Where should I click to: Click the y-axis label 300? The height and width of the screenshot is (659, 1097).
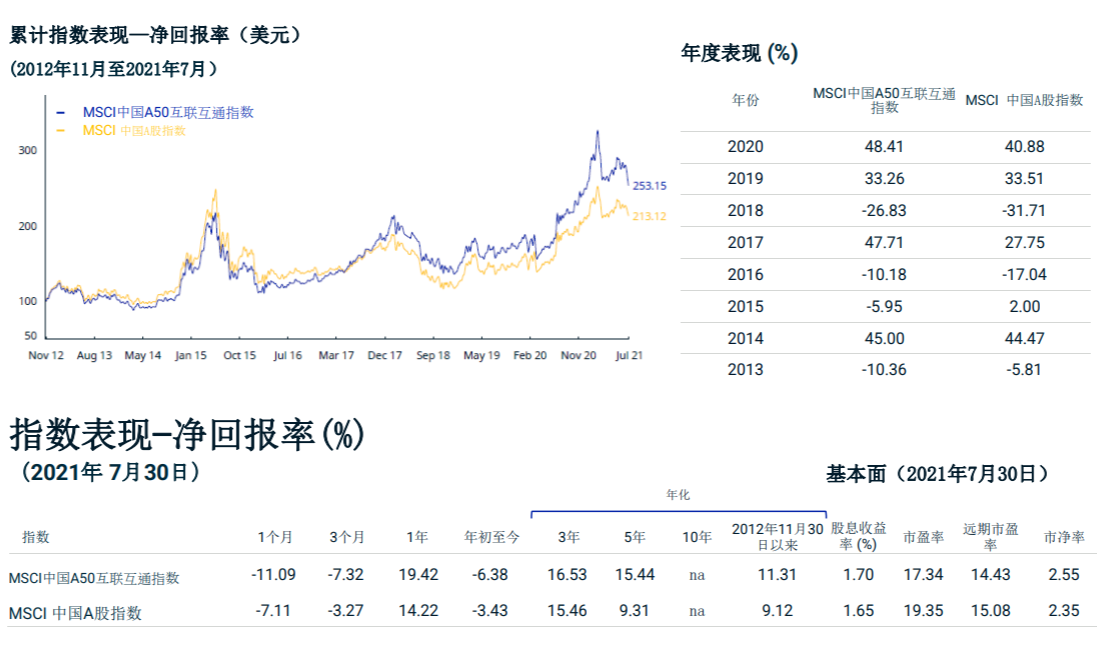coord(27,150)
